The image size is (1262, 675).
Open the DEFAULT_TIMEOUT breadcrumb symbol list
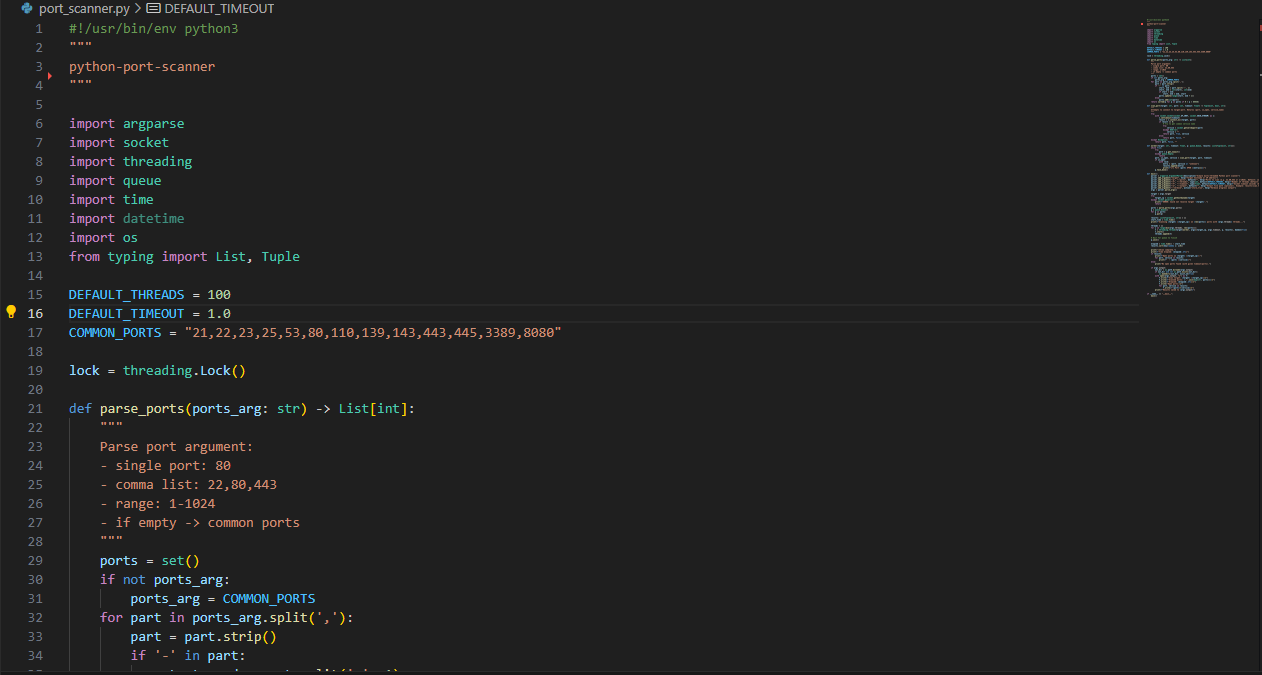[219, 8]
